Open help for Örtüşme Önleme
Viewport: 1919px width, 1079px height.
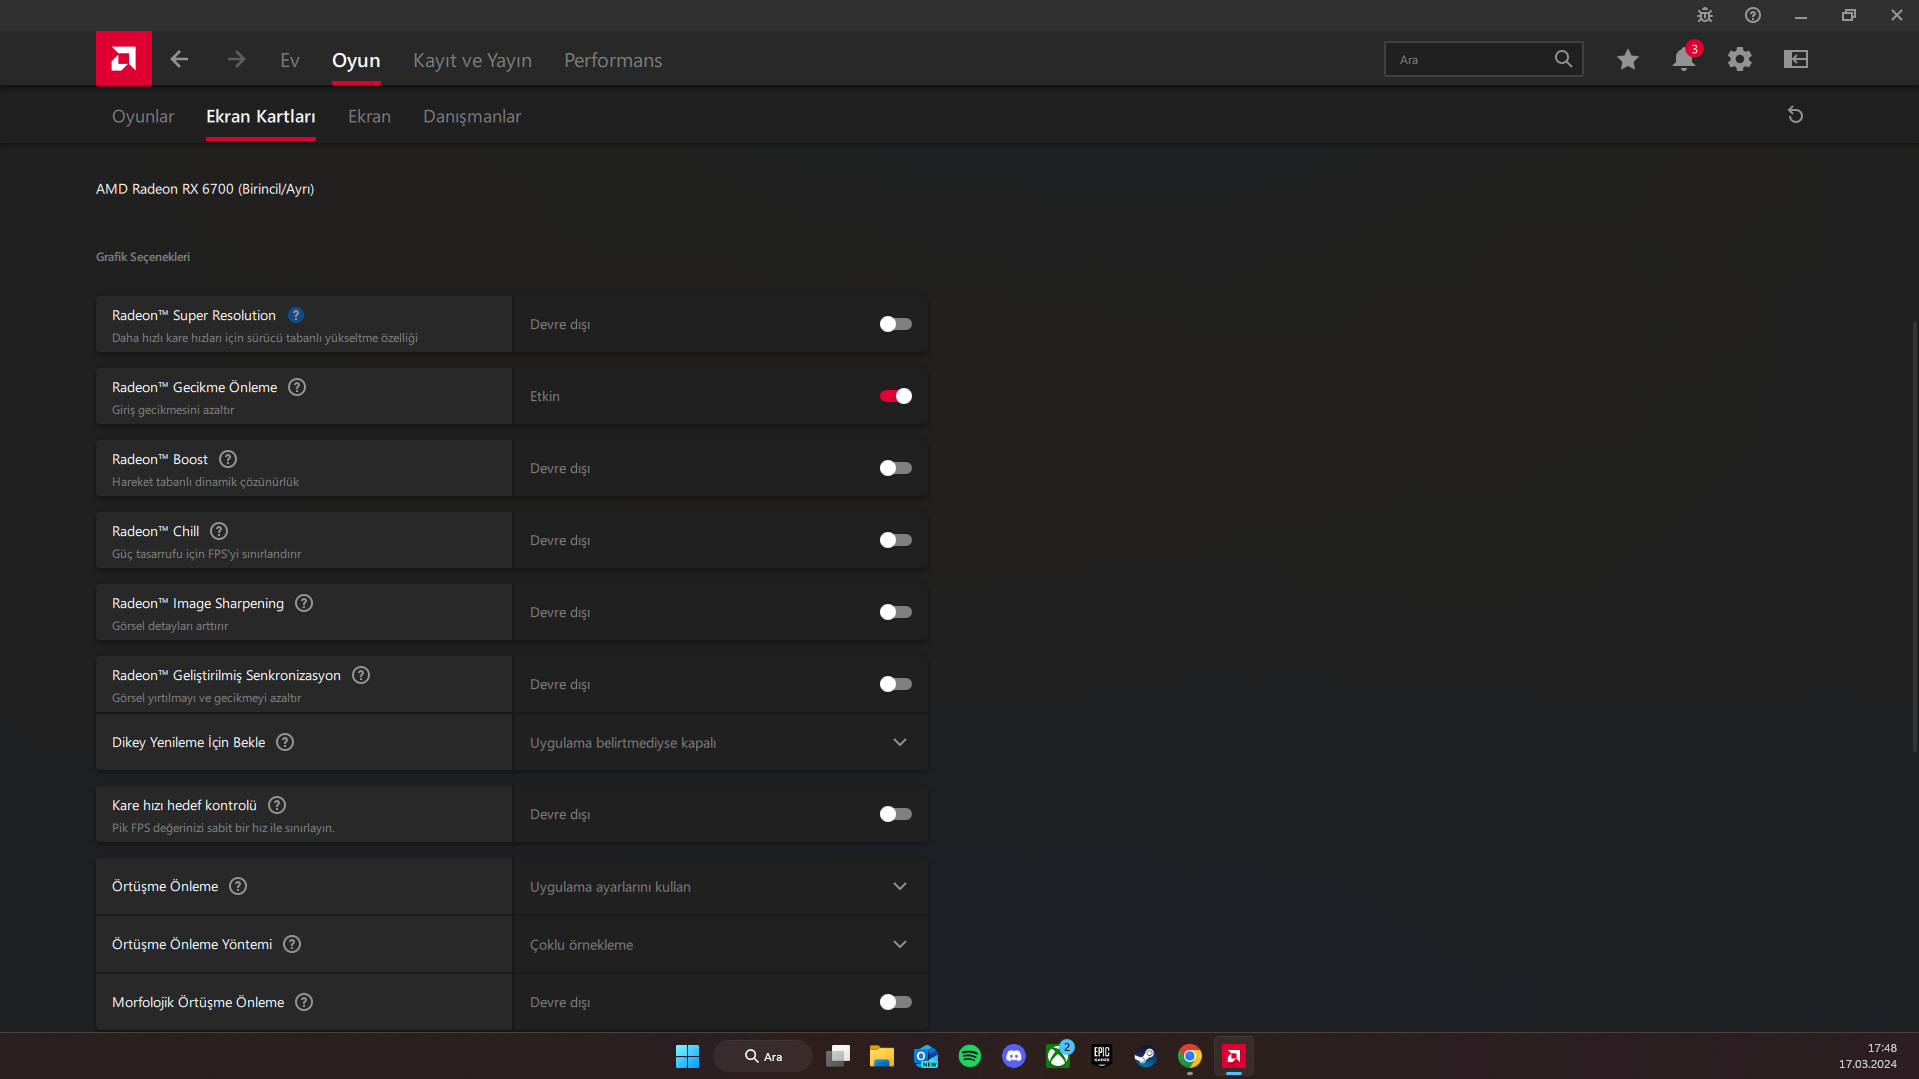pyautogui.click(x=238, y=886)
